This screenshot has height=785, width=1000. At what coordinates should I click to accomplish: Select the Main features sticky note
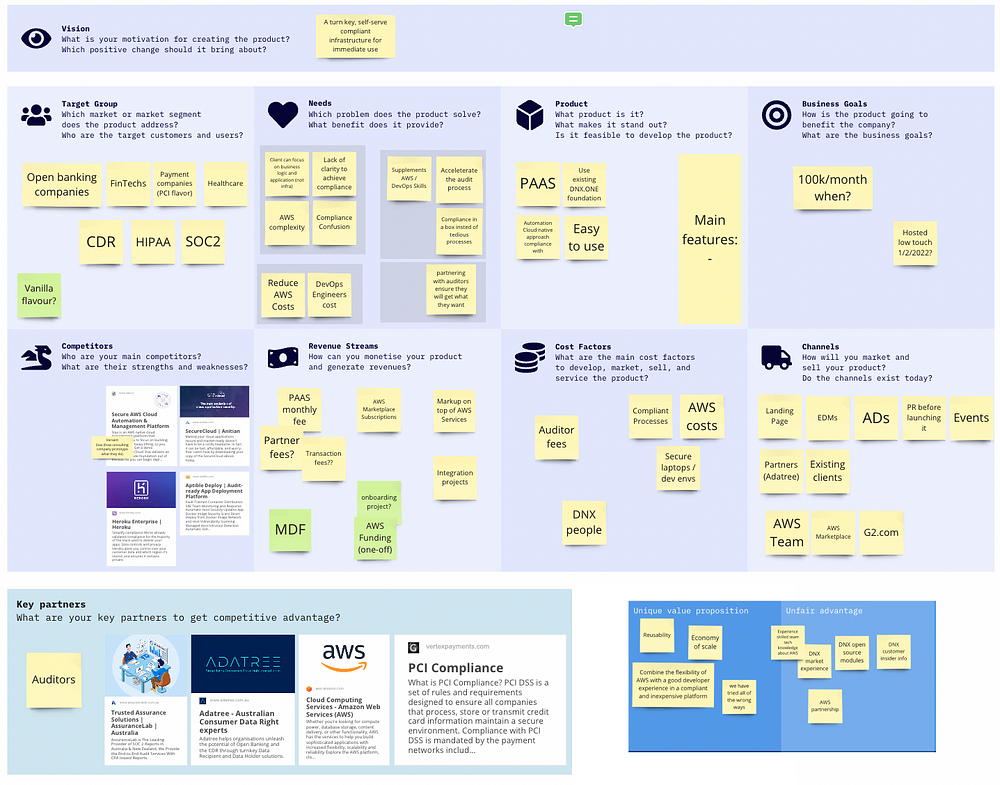(x=710, y=238)
